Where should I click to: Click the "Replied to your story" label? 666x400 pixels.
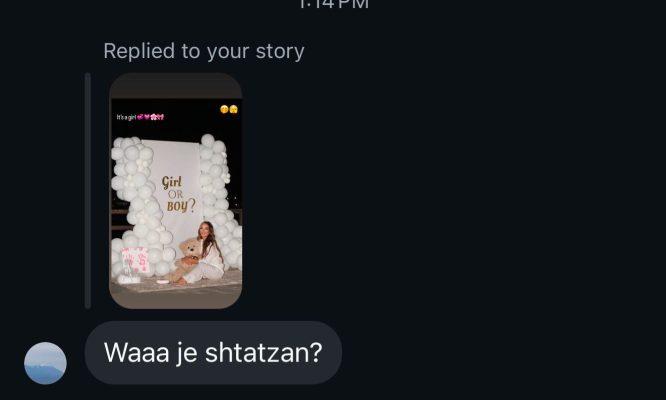204,51
